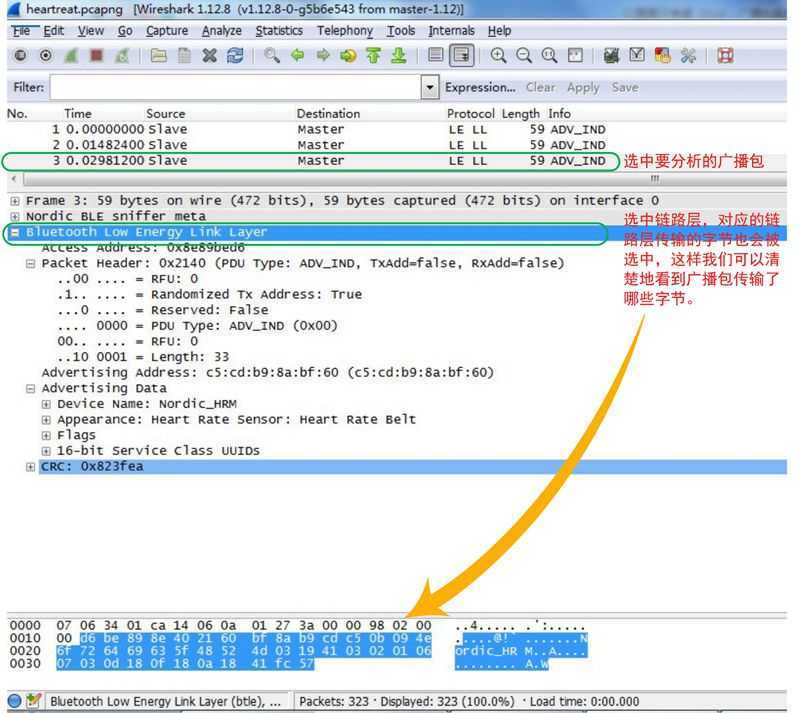Expand the 16-bit Service Class UUIDs node
The width and height of the screenshot is (800, 713).
click(x=46, y=451)
